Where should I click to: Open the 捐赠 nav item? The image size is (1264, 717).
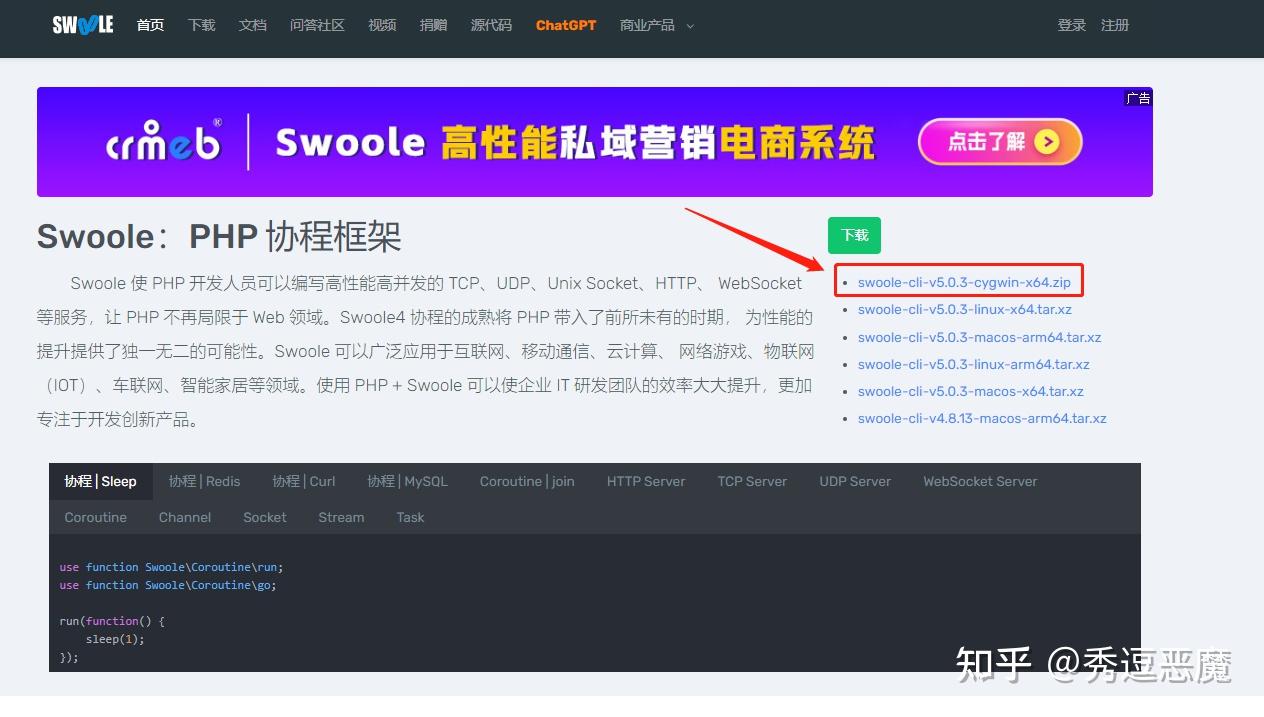[x=434, y=25]
